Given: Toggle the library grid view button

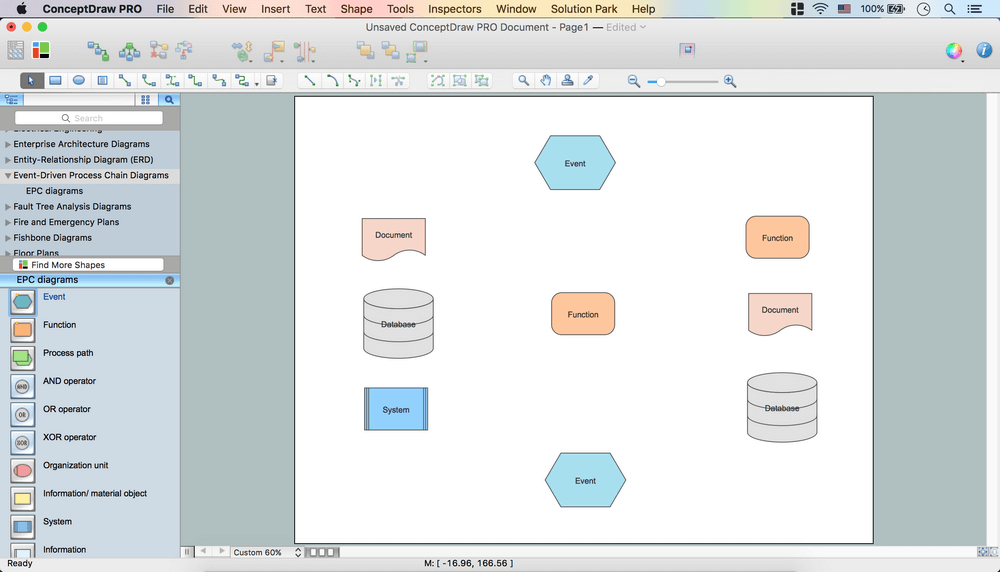Looking at the screenshot, I should [x=145, y=100].
